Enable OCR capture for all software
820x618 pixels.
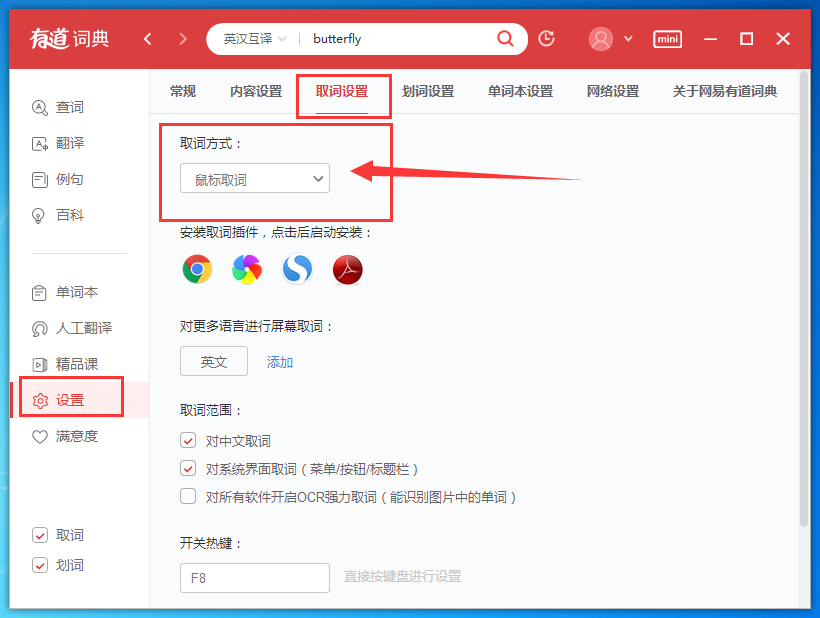tap(188, 496)
